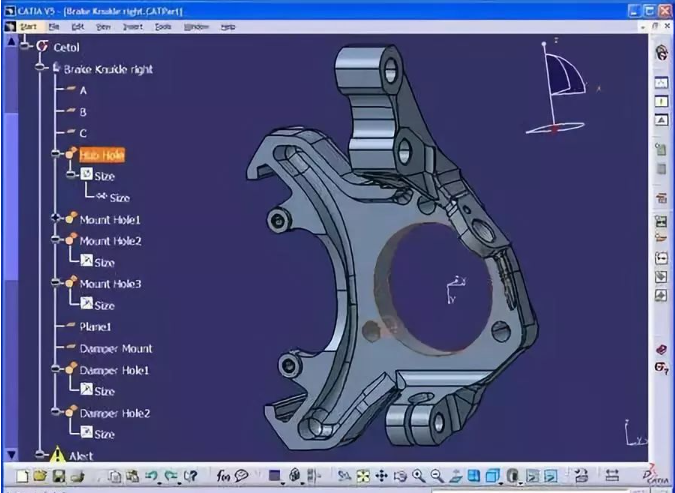The width and height of the screenshot is (675, 493).
Task: Open the Window menu
Action: point(196,27)
